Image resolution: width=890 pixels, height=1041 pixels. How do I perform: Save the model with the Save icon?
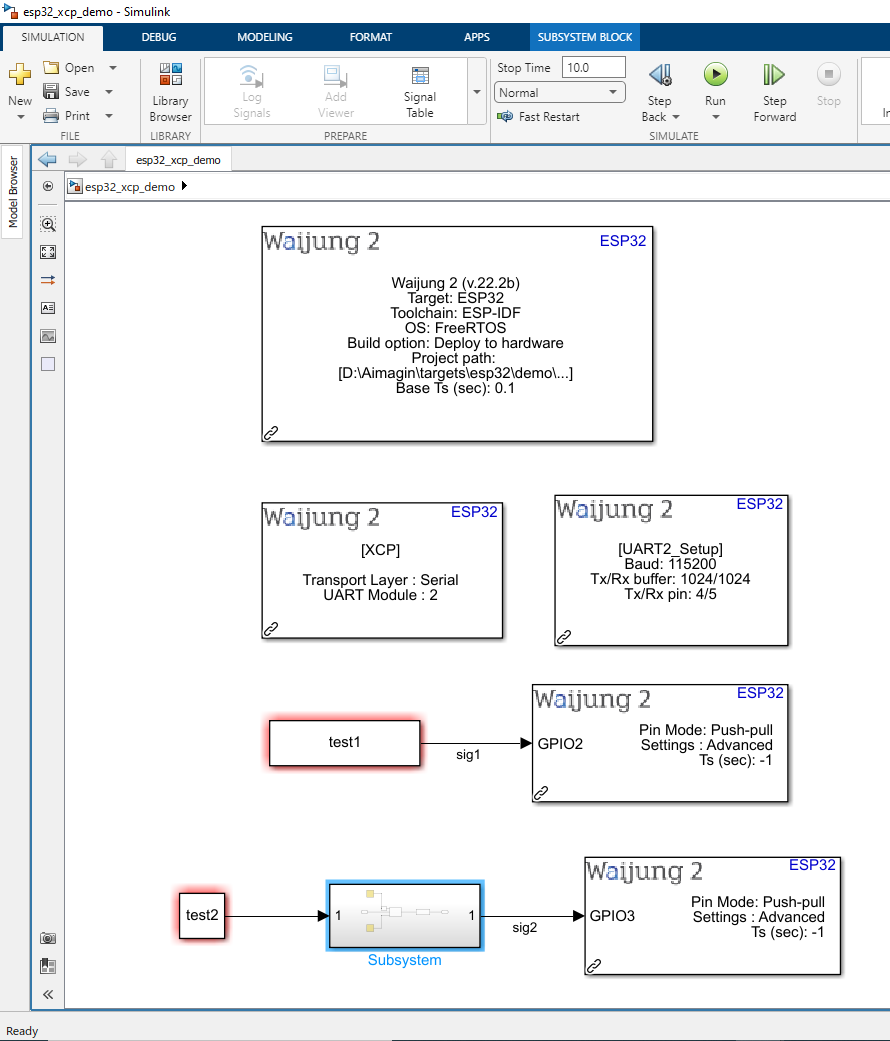click(50, 91)
